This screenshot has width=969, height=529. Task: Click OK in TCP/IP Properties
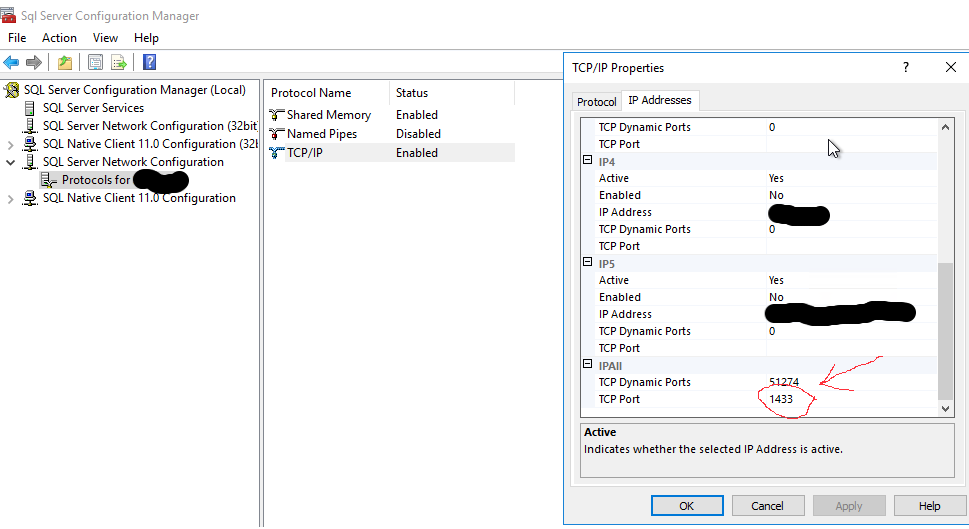coord(687,506)
